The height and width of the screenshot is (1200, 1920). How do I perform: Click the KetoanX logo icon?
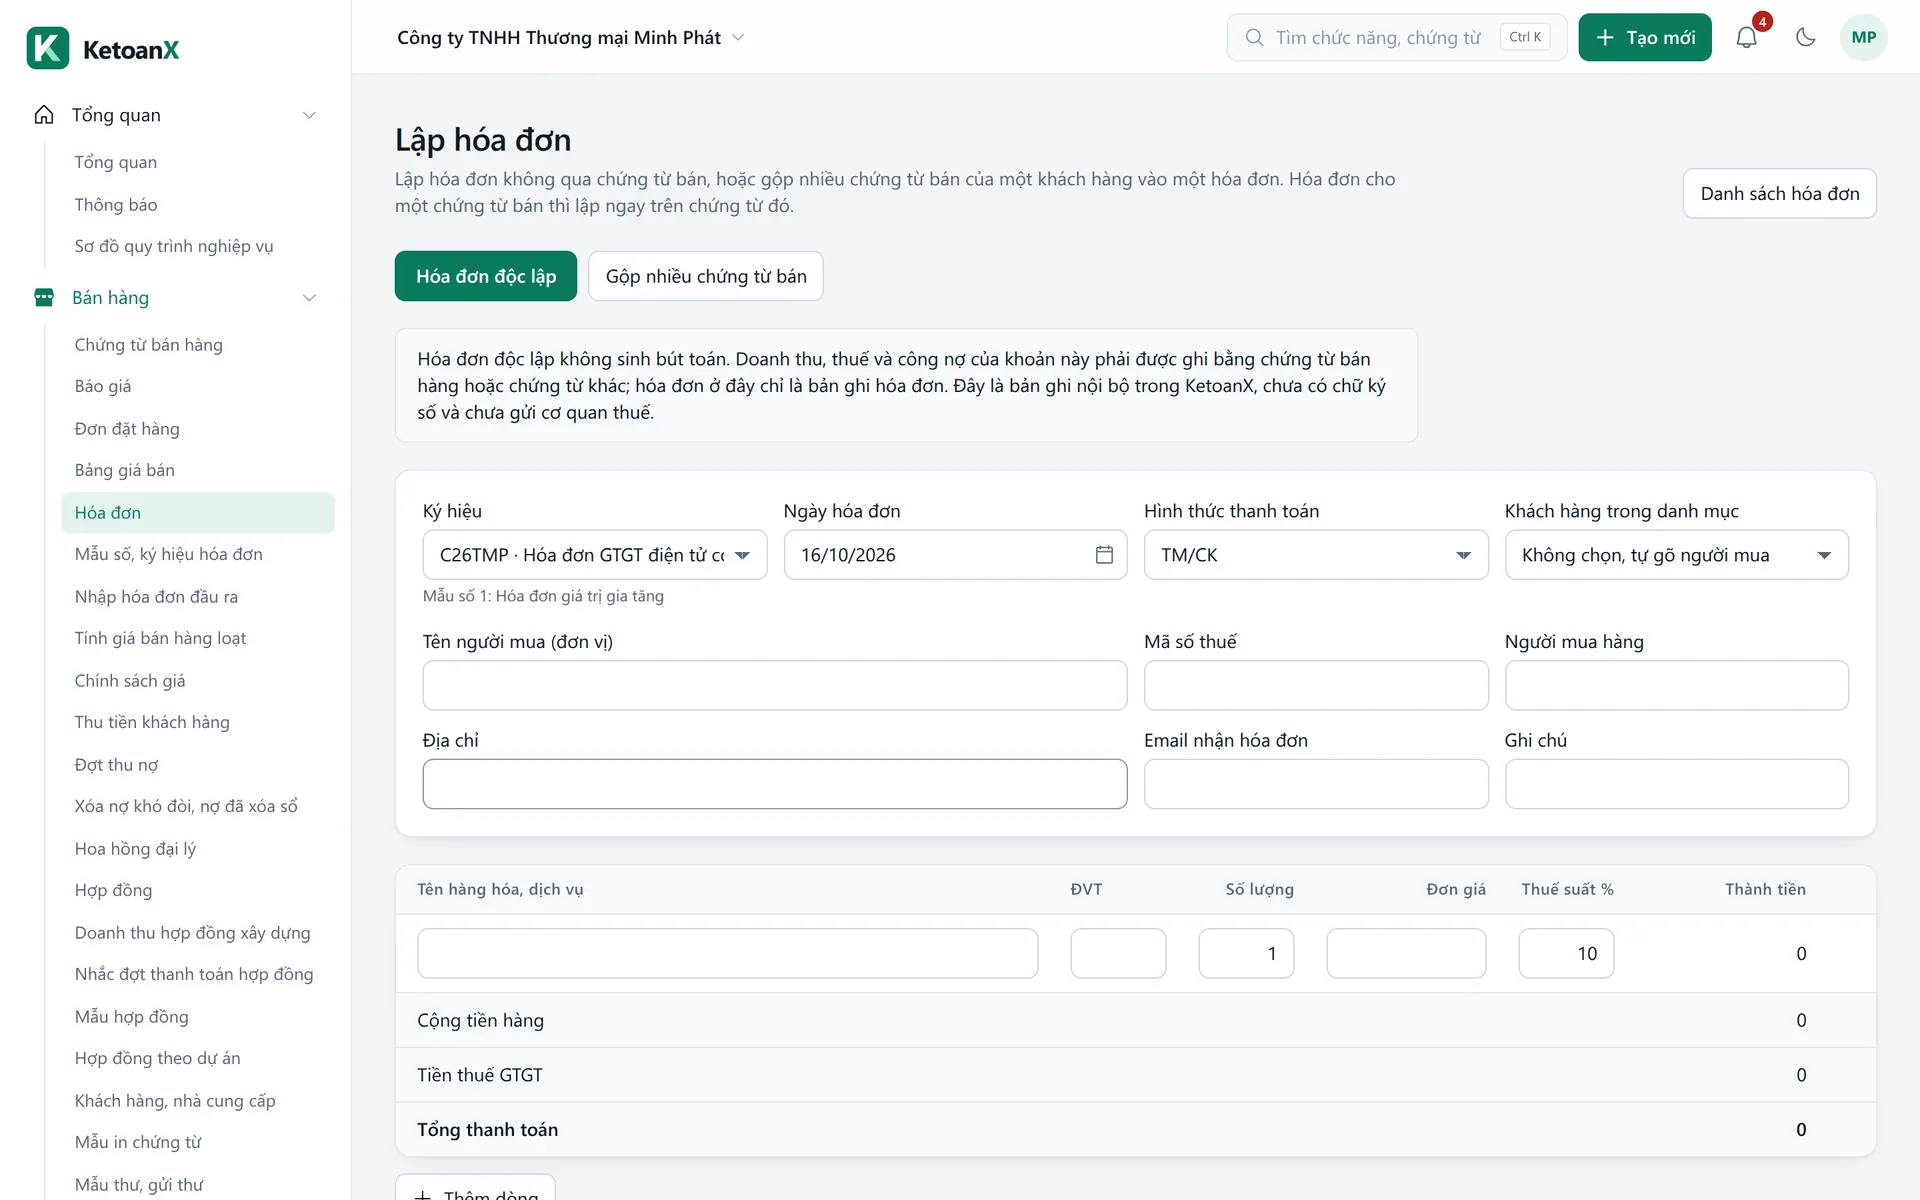point(48,48)
